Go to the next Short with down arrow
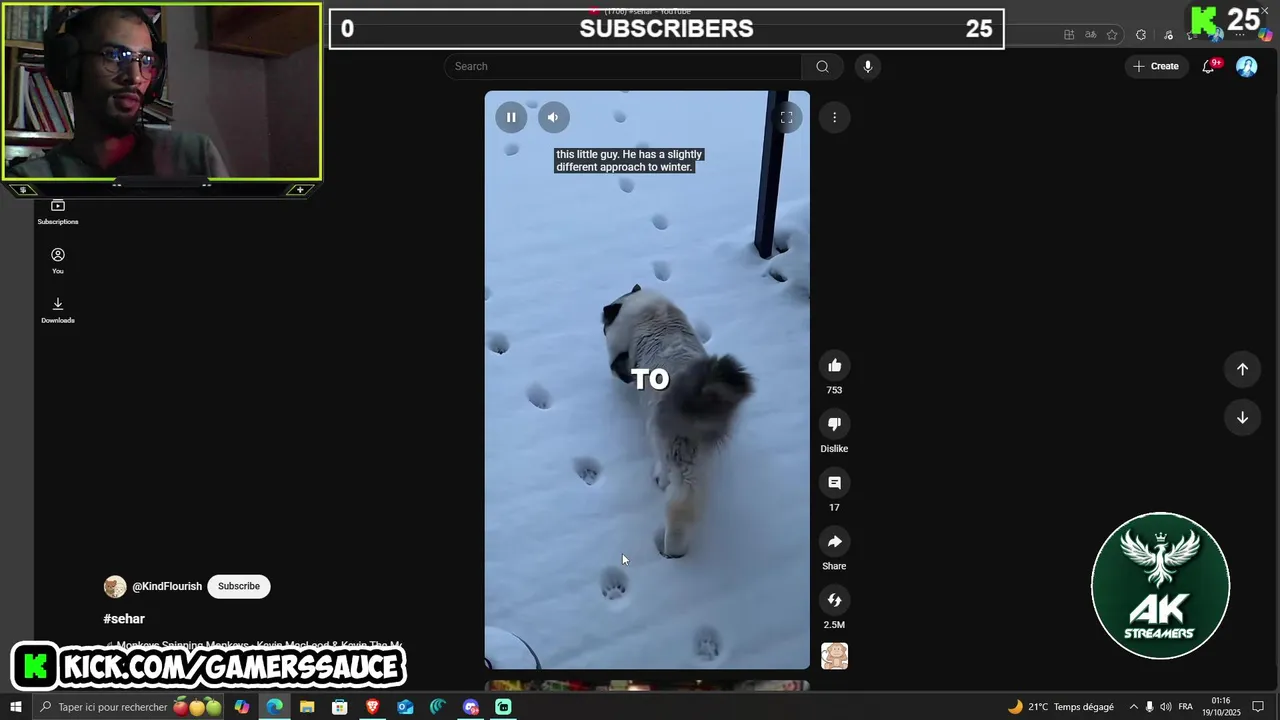The image size is (1280, 720). [1242, 417]
